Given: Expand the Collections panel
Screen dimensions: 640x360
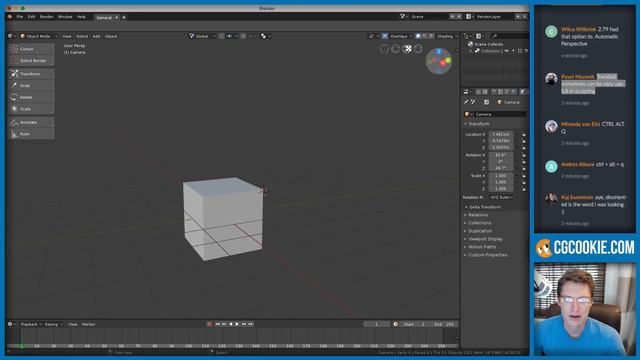Looking at the screenshot, I should point(480,223).
